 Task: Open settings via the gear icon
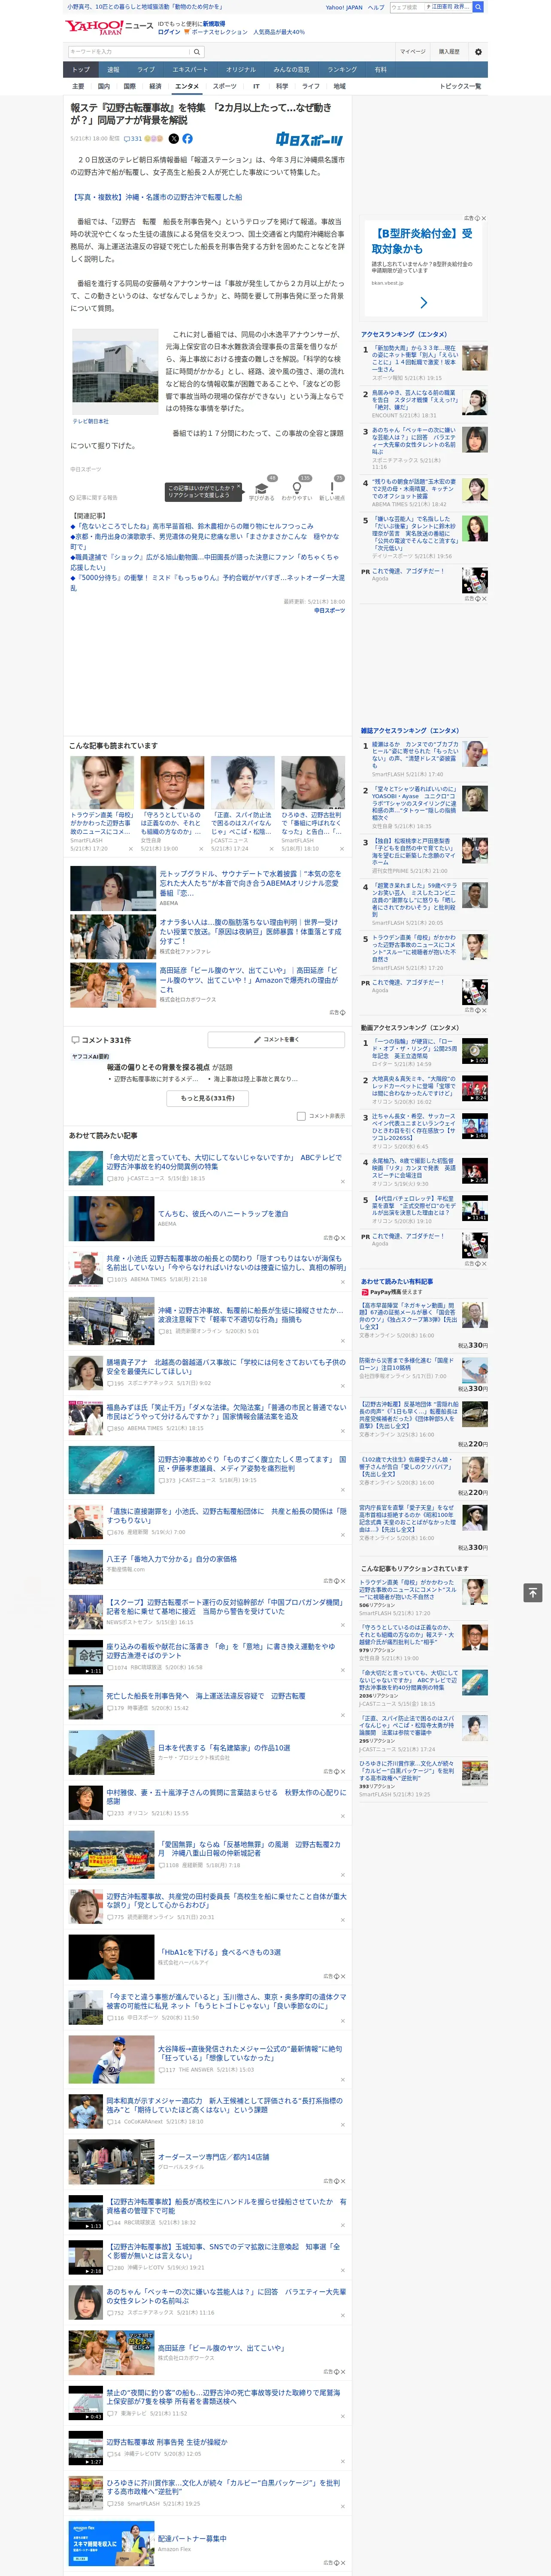tap(478, 52)
